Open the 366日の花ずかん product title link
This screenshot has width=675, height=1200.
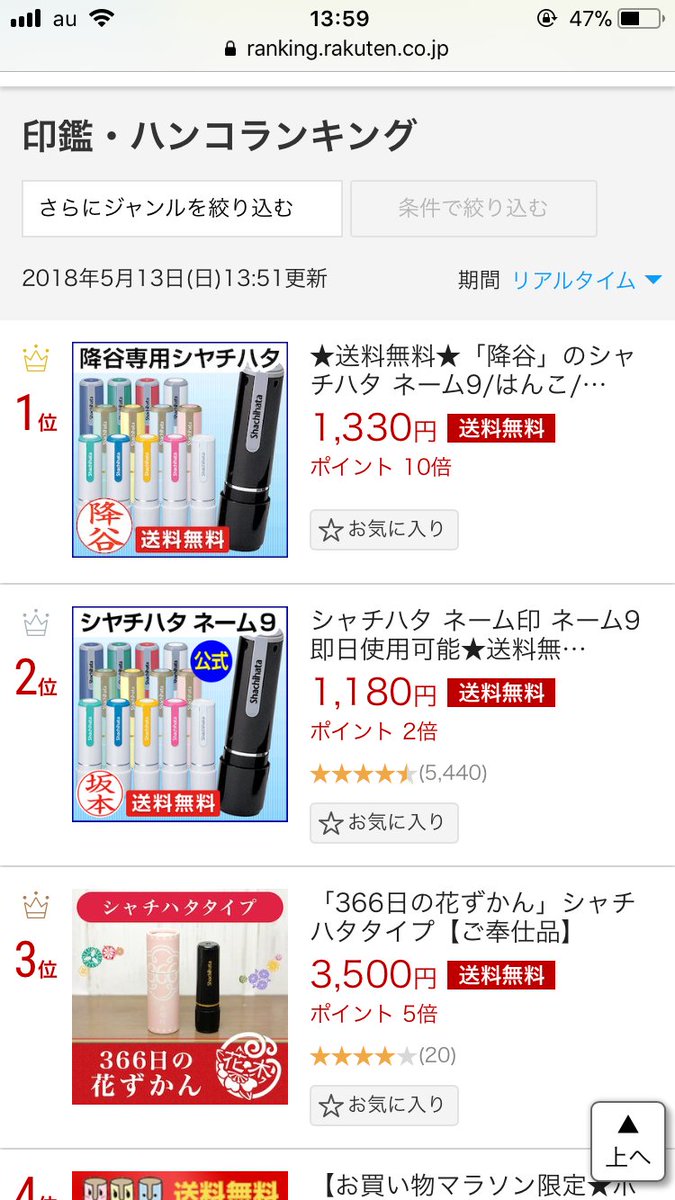[x=473, y=918]
